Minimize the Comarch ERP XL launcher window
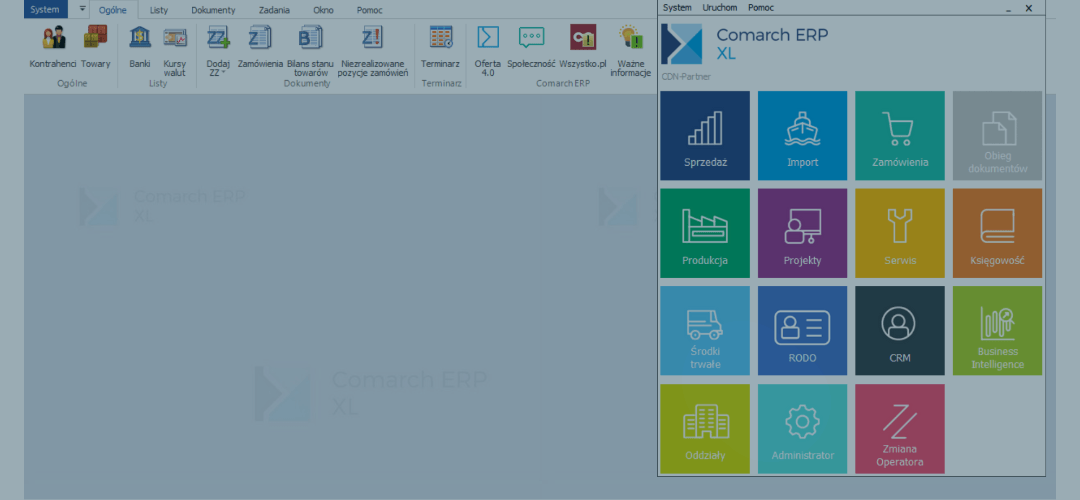 pyautogui.click(x=1008, y=8)
